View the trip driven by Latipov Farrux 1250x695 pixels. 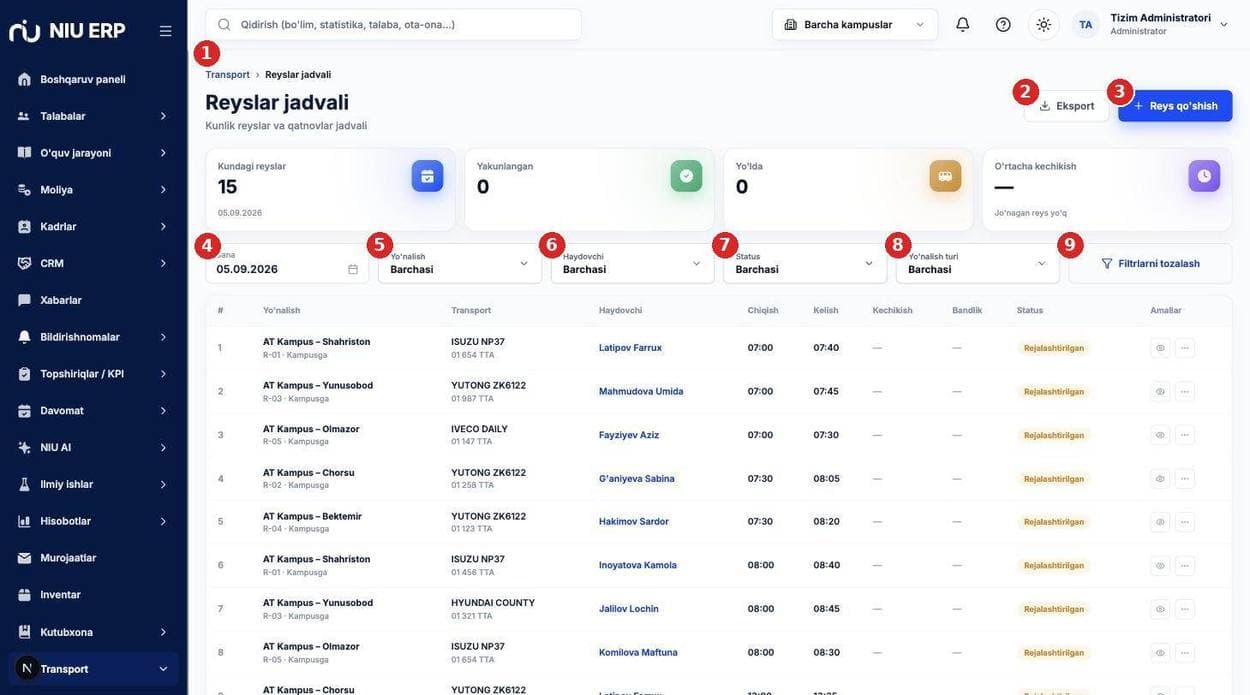1160,348
